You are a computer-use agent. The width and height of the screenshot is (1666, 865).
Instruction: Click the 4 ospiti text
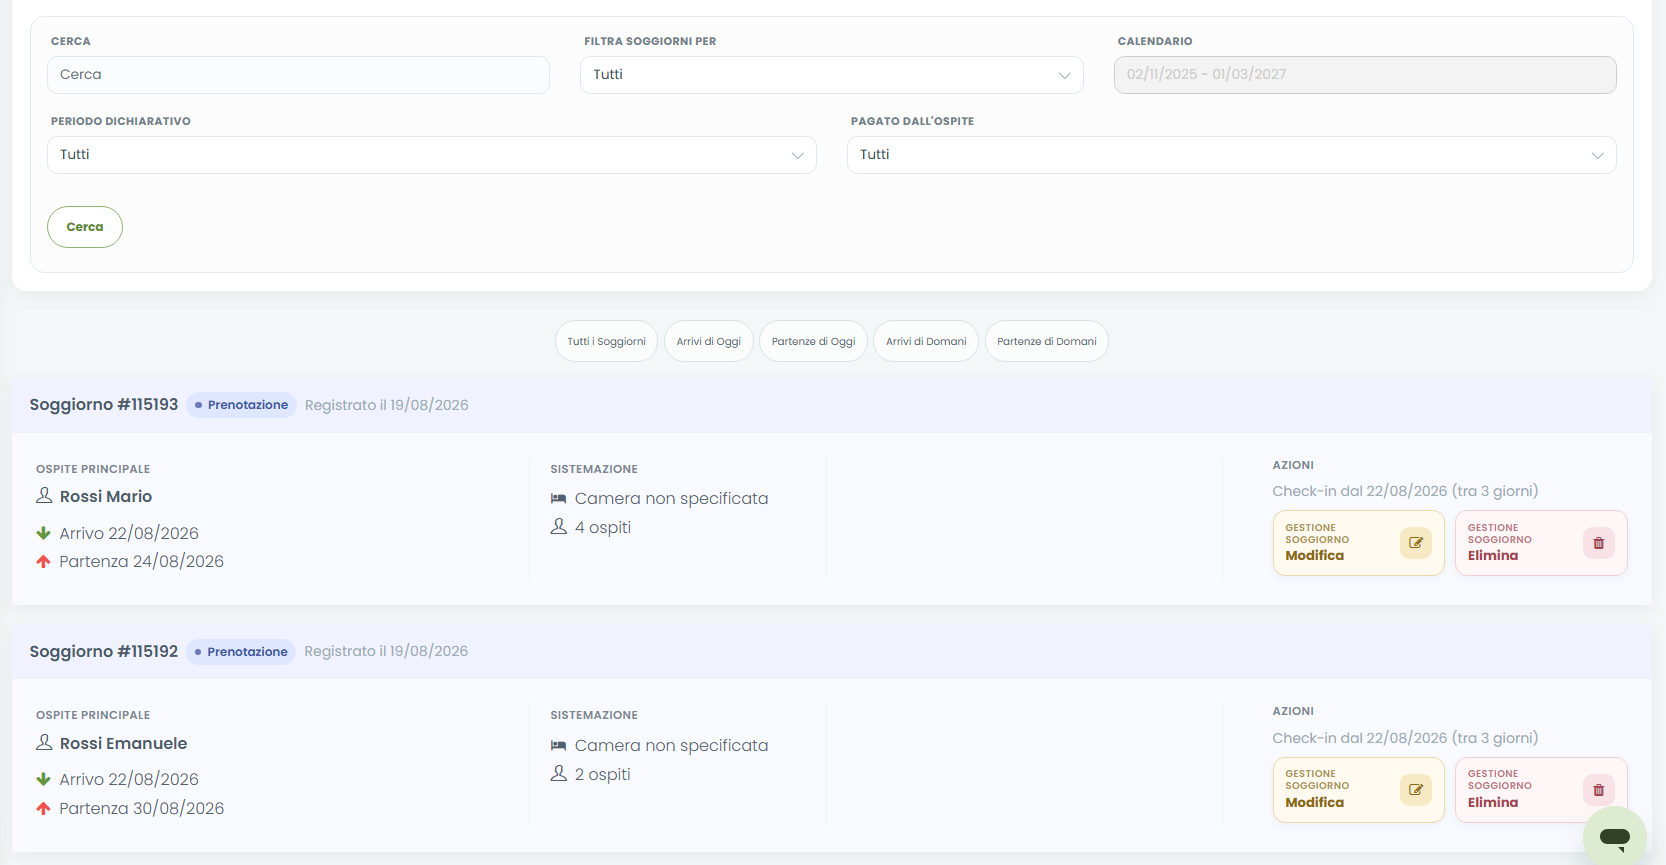pos(603,527)
